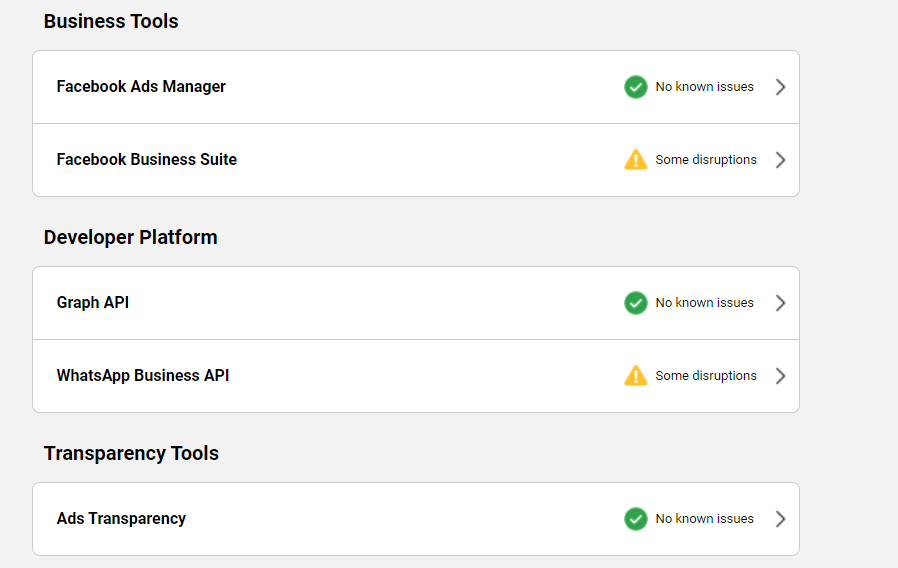Click 'No known issues' text for Facebook Ads Manager
This screenshot has height=568, width=898.
click(x=704, y=87)
